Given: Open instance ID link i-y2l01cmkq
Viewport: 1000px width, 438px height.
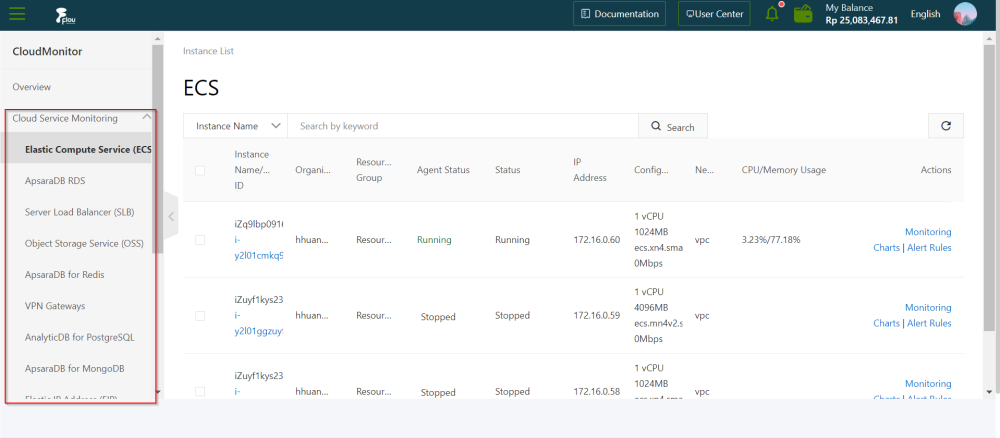Looking at the screenshot, I should (258, 248).
